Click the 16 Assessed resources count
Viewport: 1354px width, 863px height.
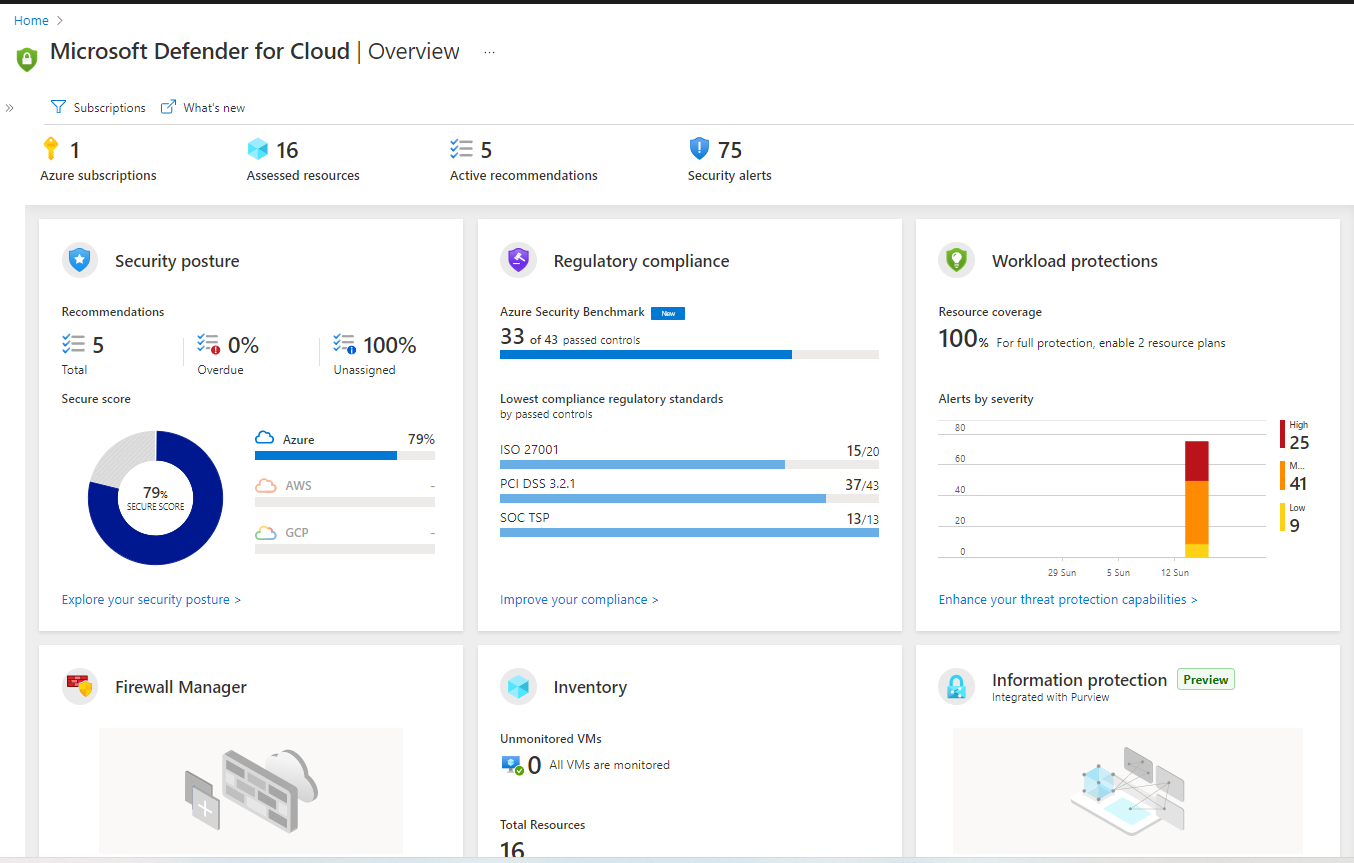(x=287, y=150)
